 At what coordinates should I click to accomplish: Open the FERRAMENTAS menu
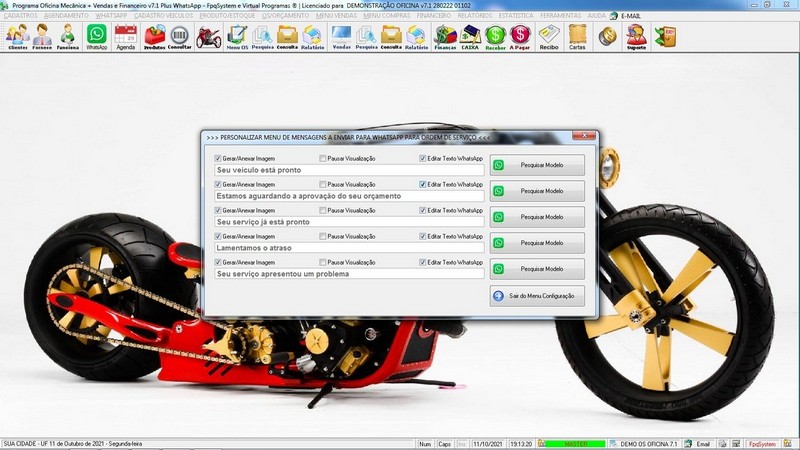click(x=560, y=16)
